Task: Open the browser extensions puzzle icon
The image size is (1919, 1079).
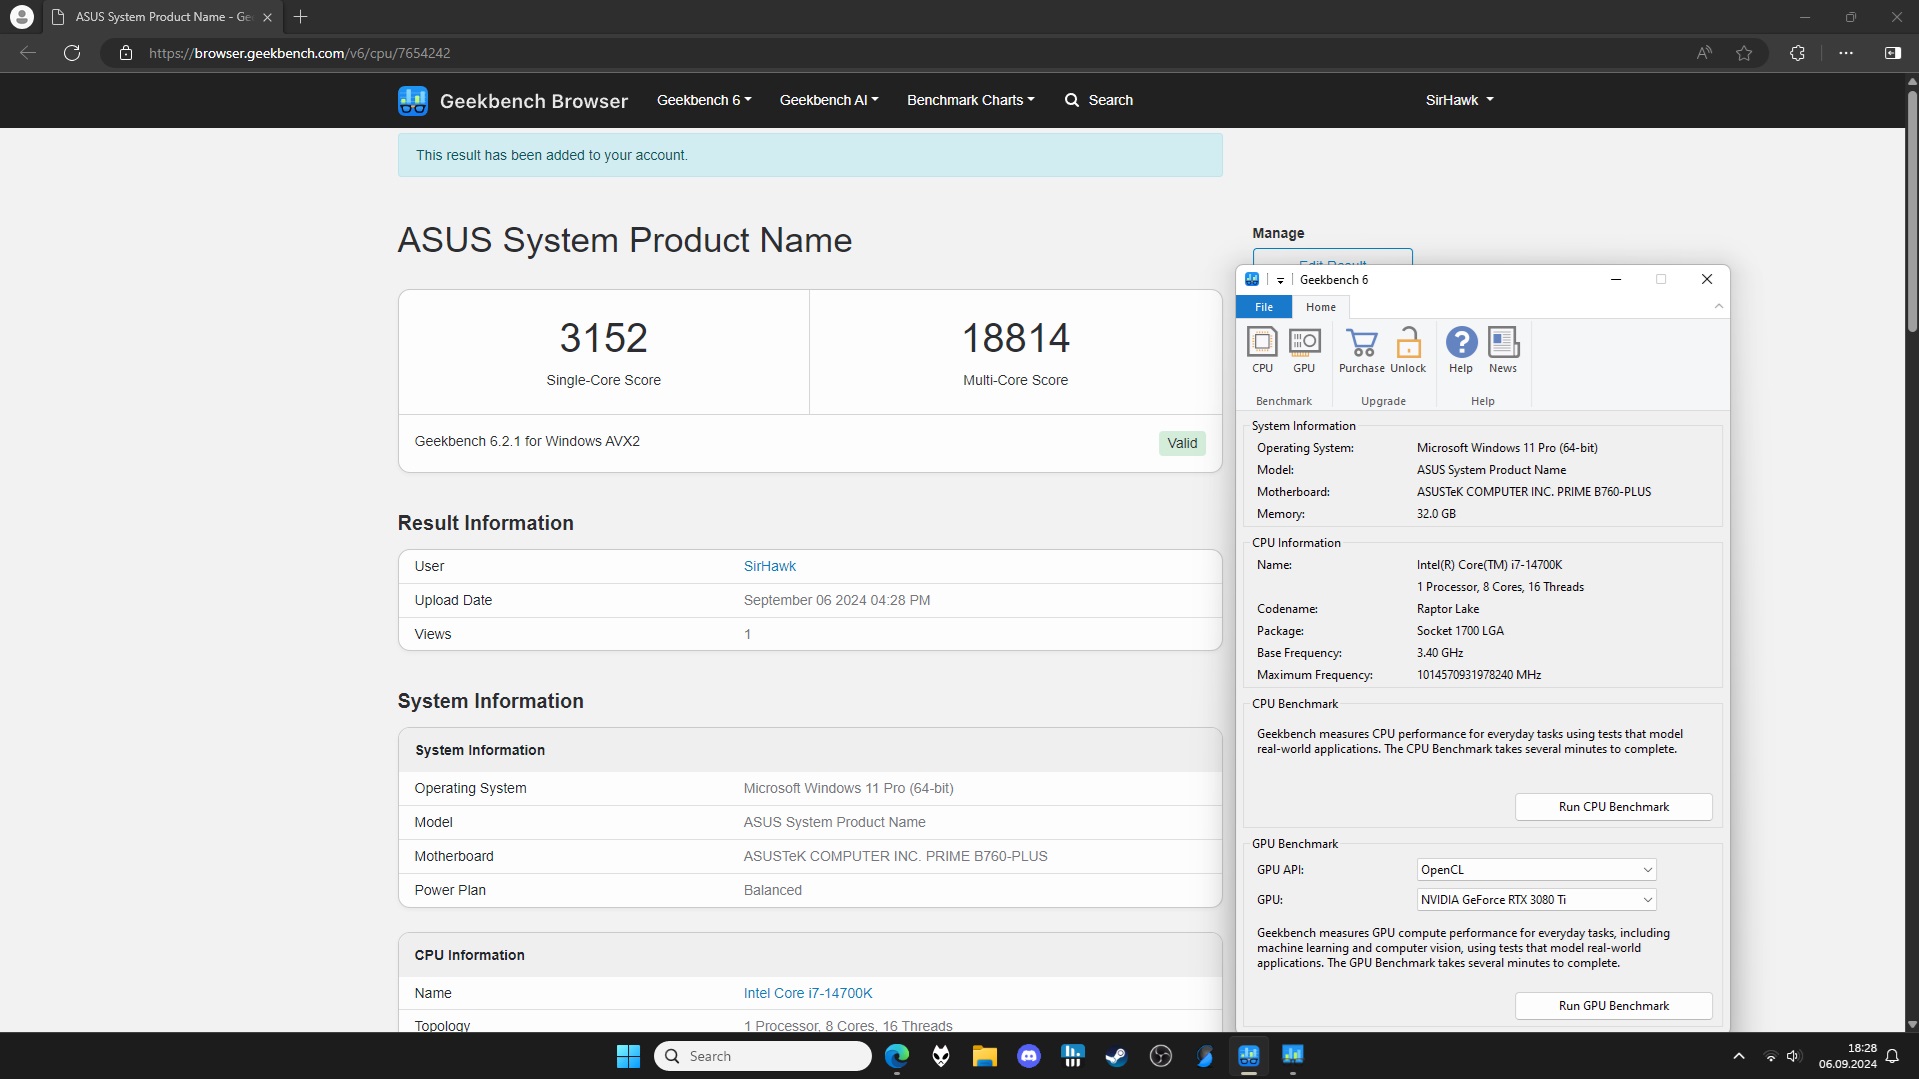Action: (1797, 53)
